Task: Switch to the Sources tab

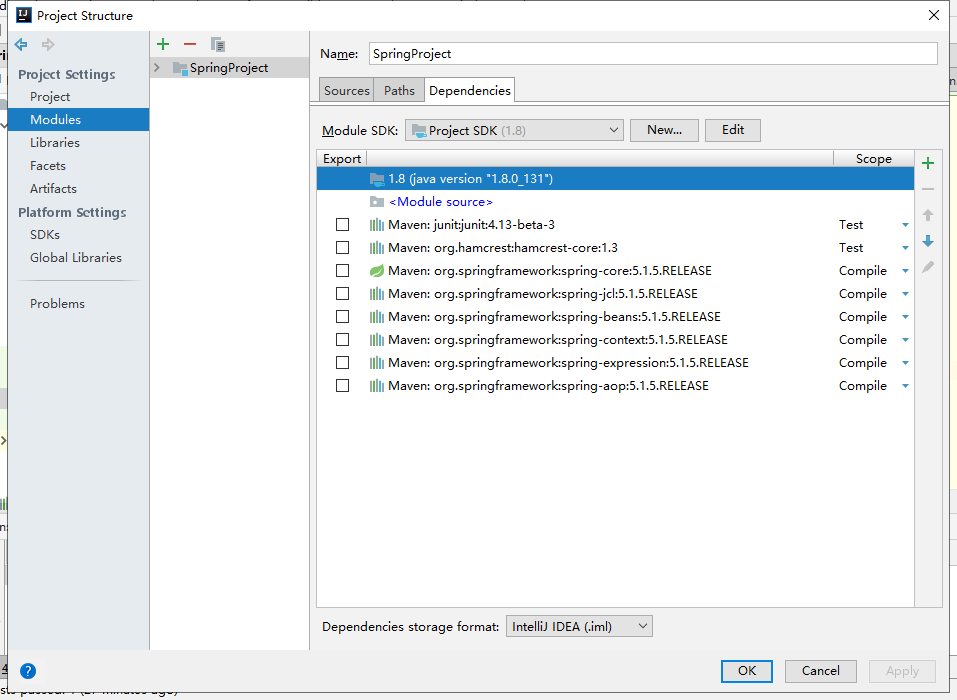Action: coord(347,90)
